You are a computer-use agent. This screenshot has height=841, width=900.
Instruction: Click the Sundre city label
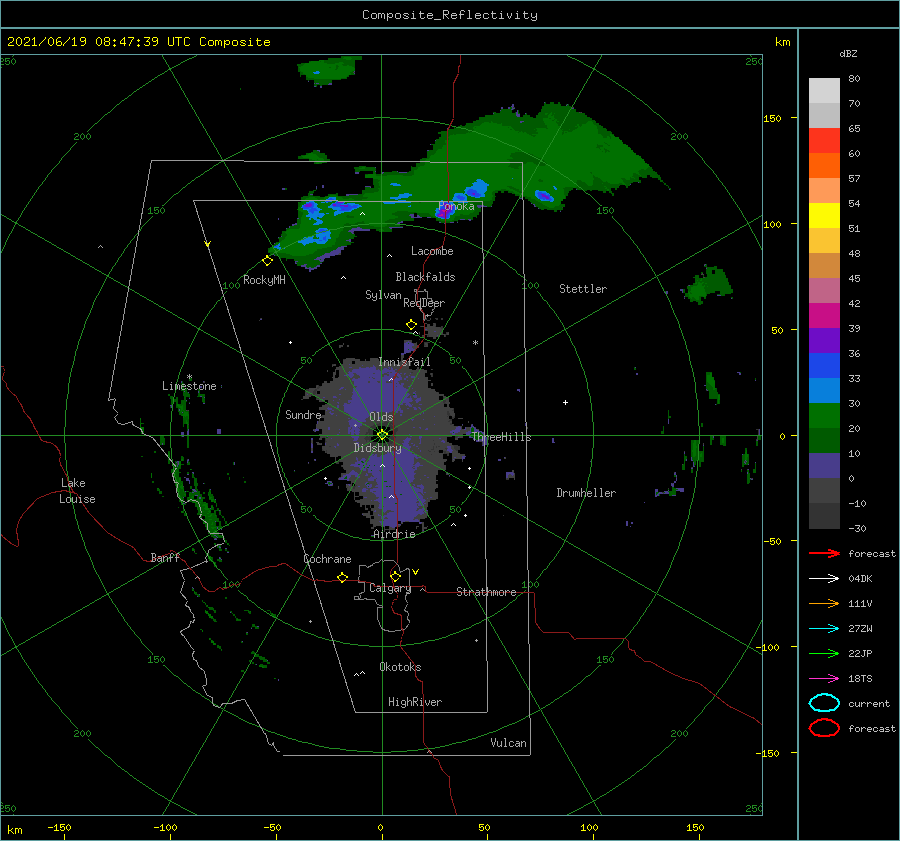click(x=304, y=414)
